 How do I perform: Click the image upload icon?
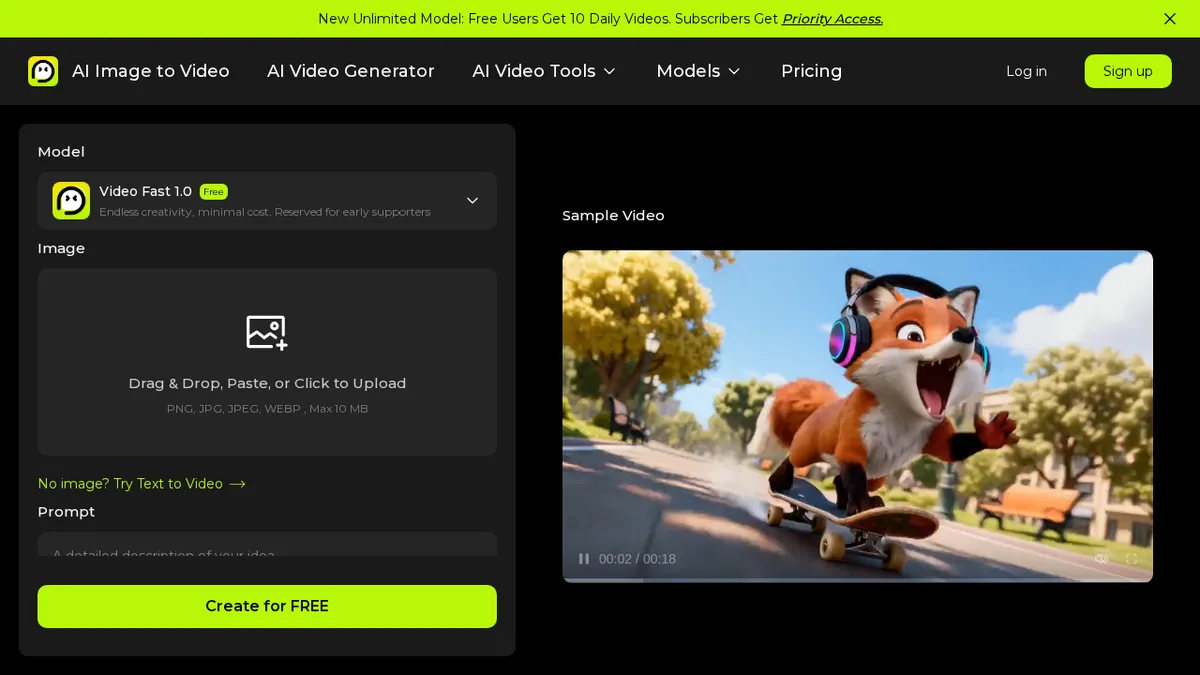coord(267,332)
